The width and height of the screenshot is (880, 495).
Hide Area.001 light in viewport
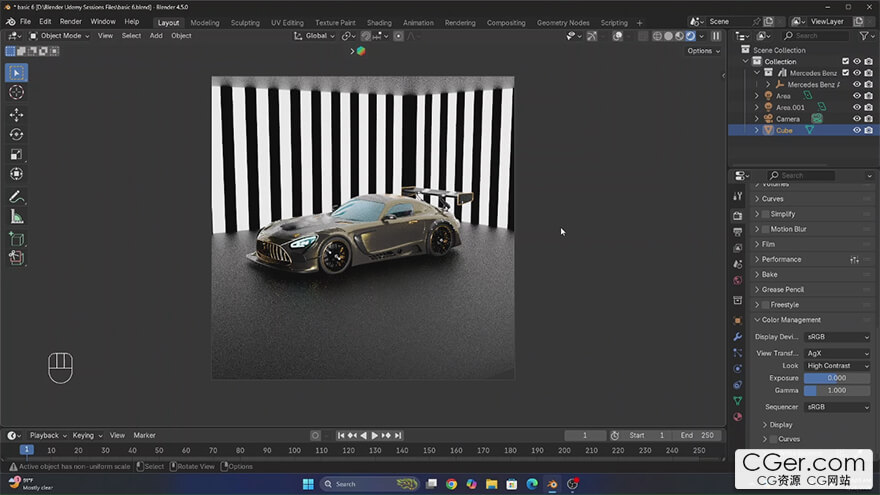tap(856, 107)
